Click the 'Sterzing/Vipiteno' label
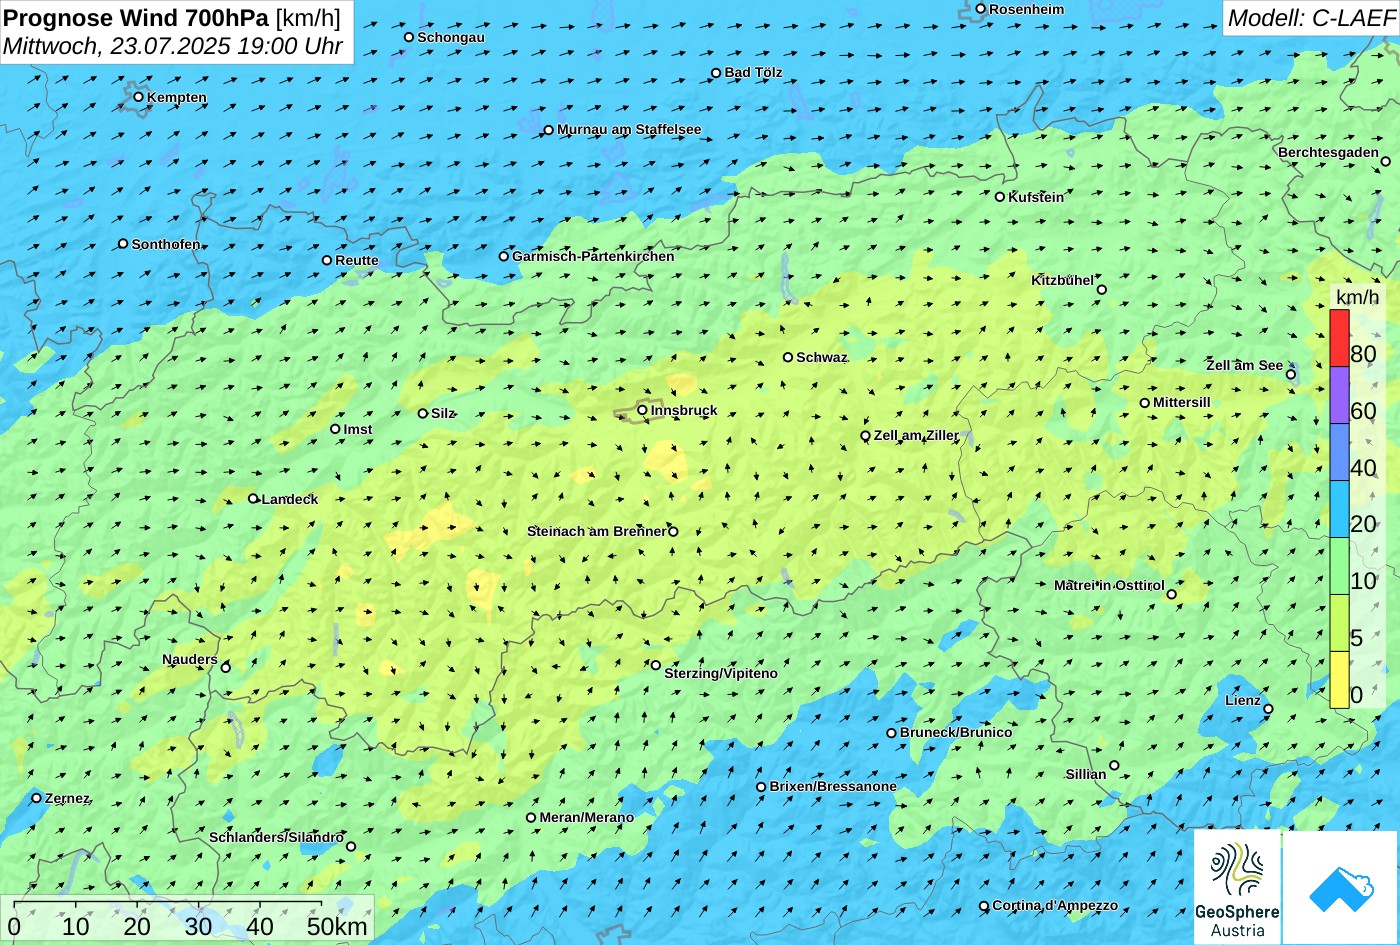 point(721,673)
